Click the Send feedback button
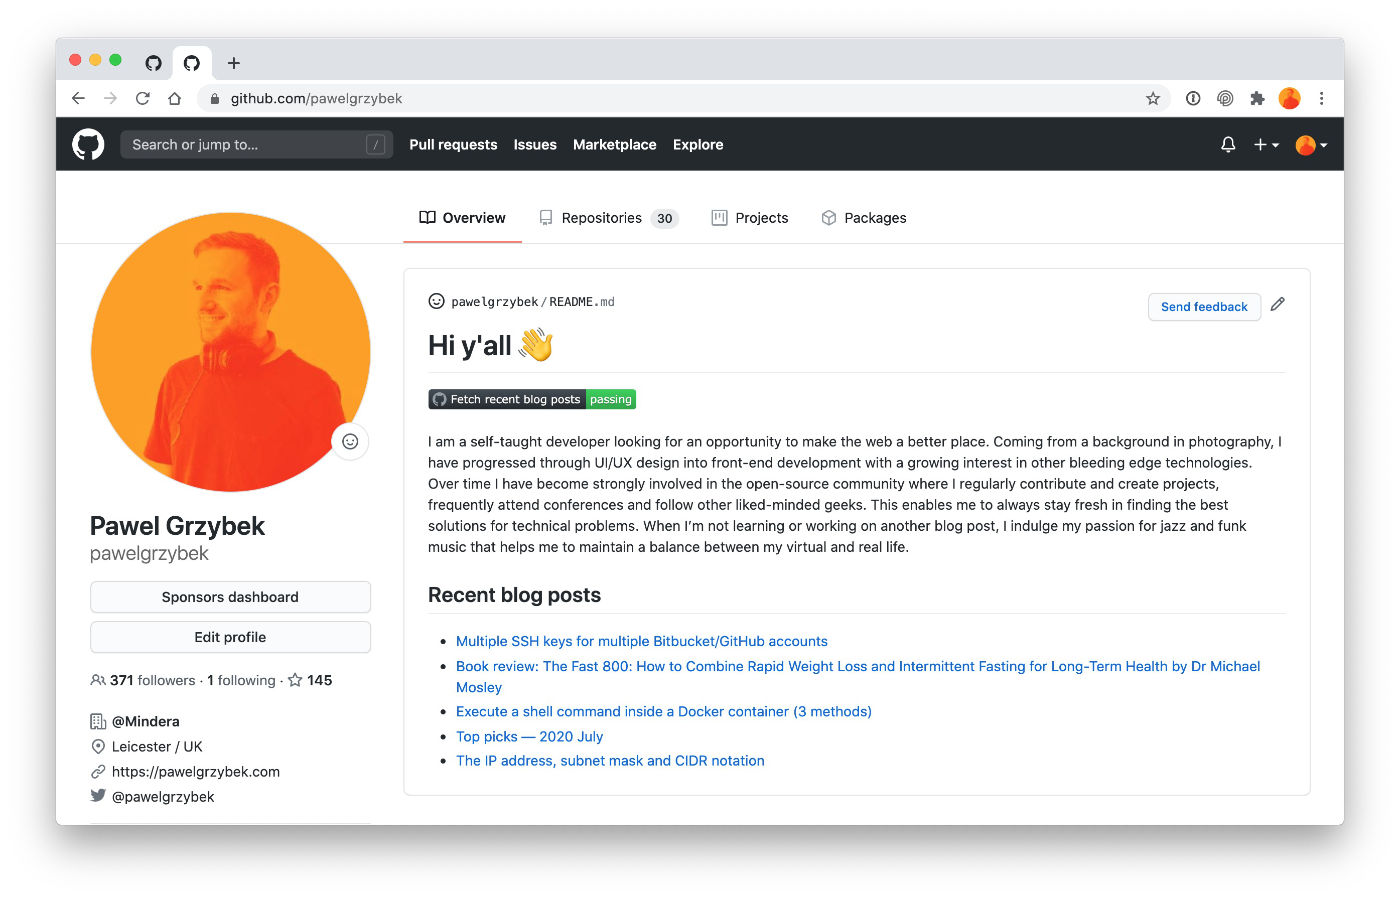The image size is (1400, 899). tap(1204, 307)
